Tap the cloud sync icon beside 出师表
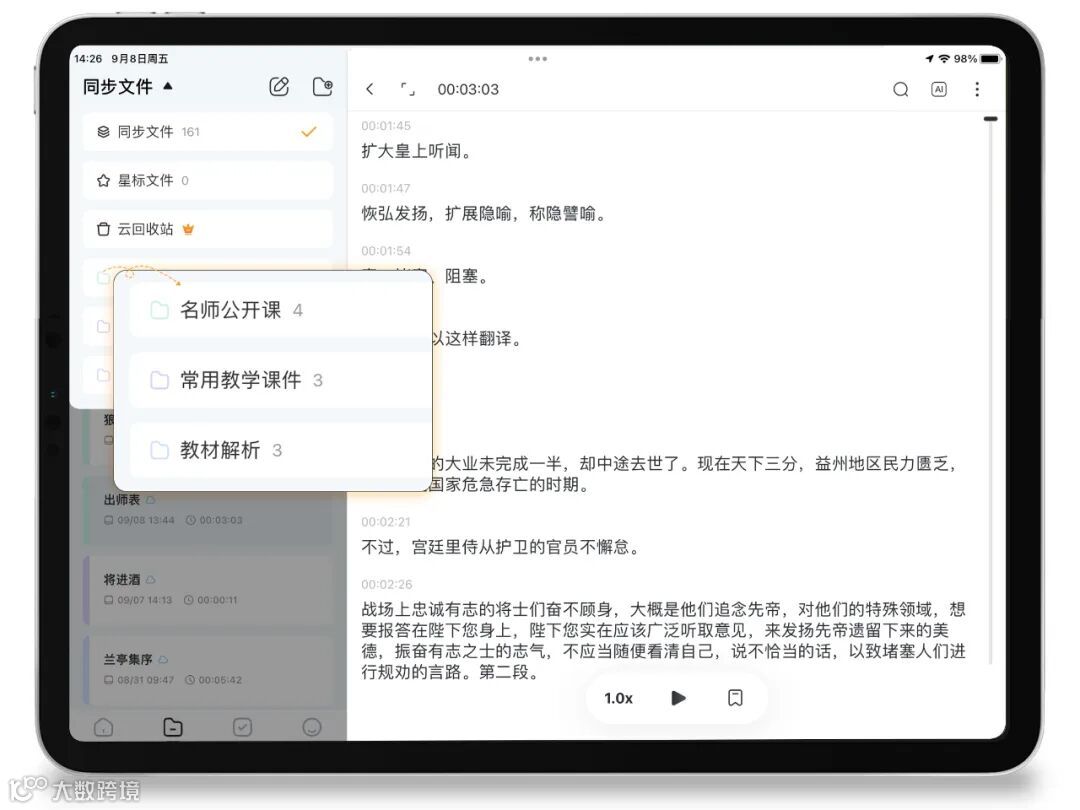Screen dimensions: 1080x810 151,500
